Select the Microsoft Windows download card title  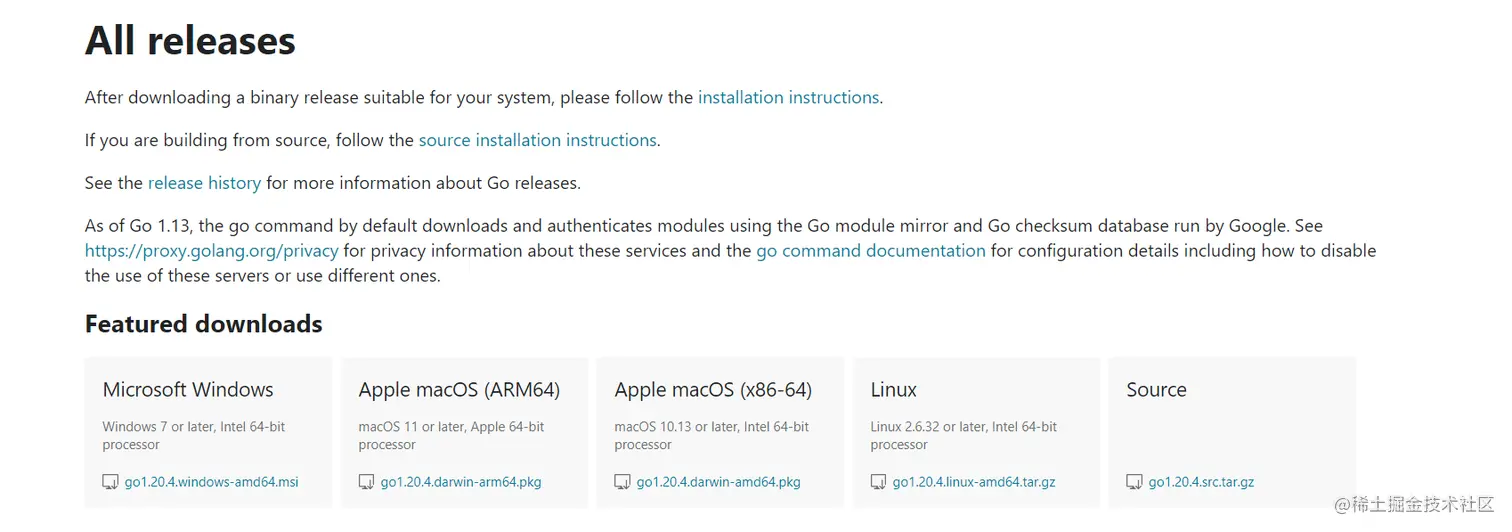point(187,390)
